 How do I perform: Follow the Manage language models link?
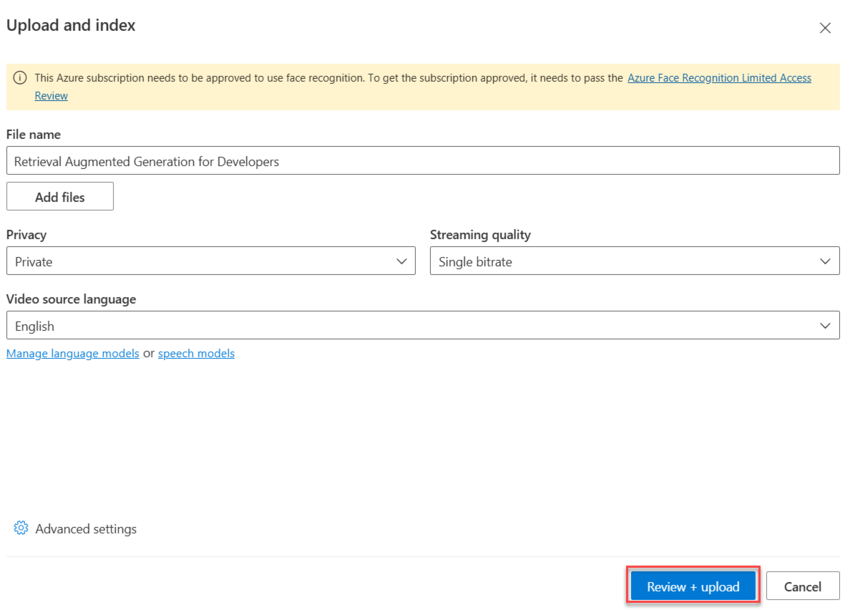[x=73, y=353]
